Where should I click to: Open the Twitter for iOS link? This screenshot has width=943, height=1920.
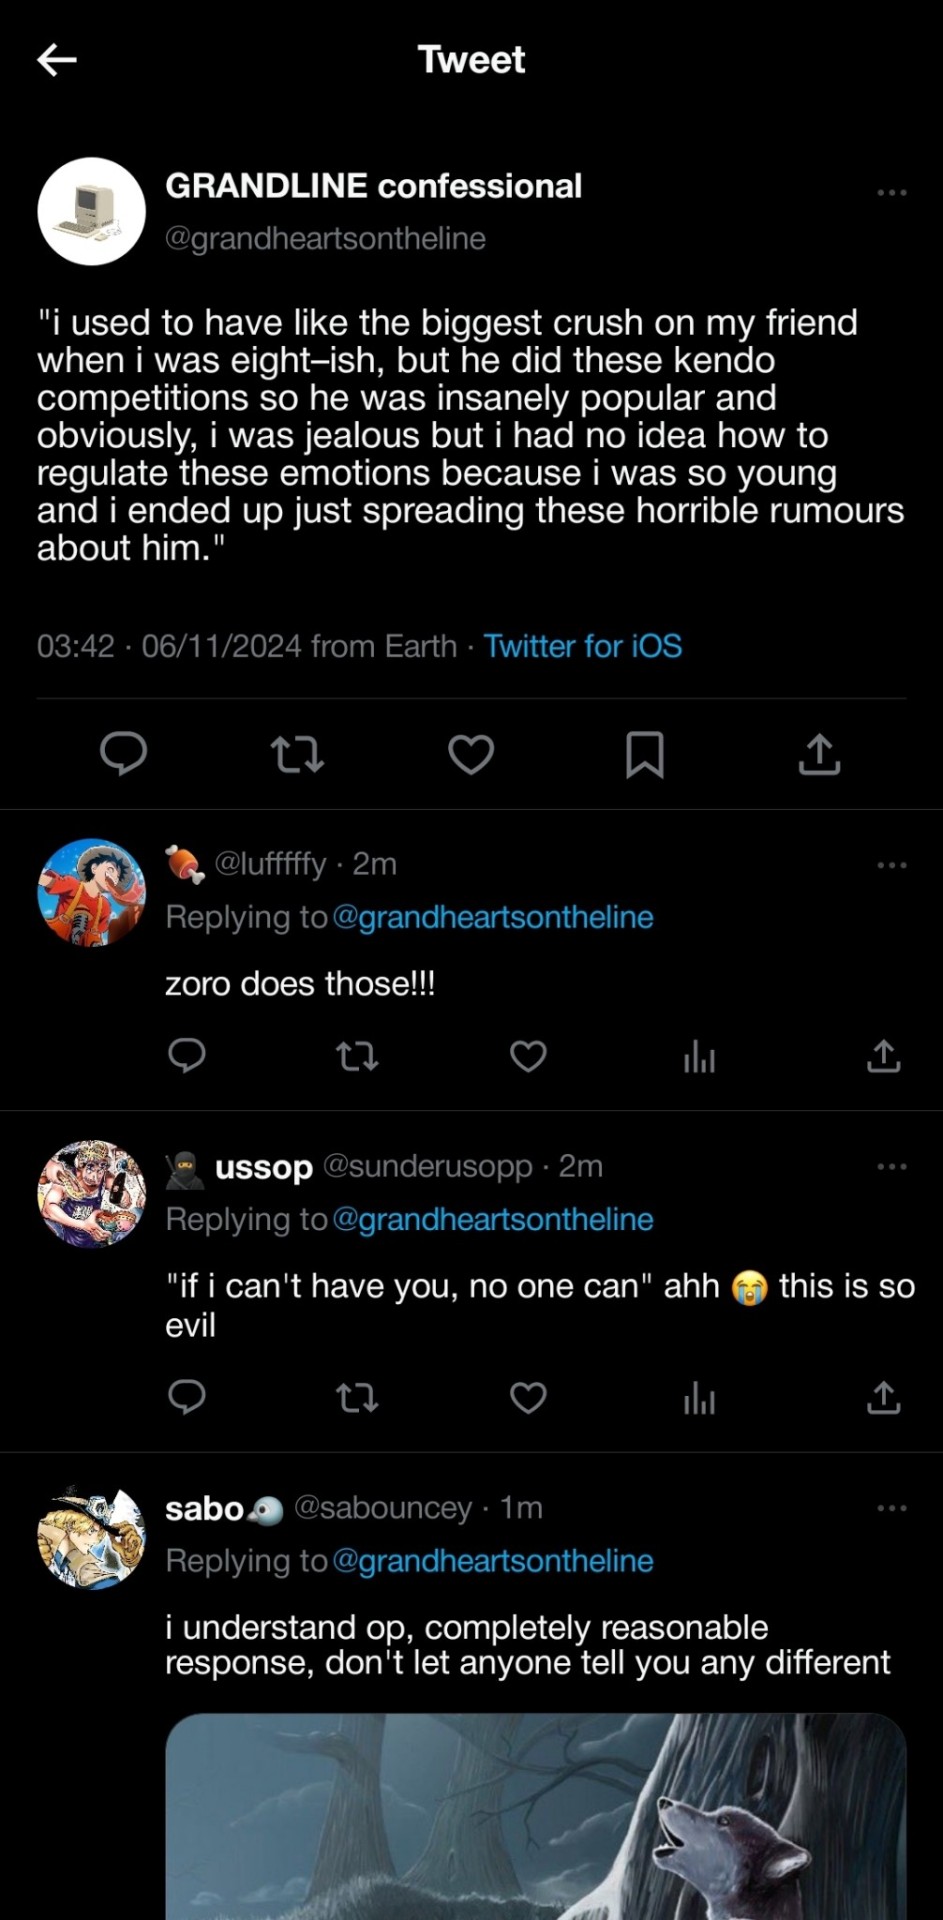pyautogui.click(x=583, y=646)
